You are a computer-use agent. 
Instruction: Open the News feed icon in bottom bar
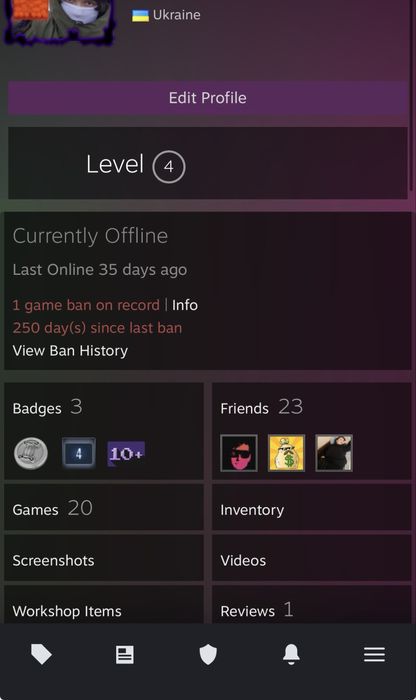125,655
